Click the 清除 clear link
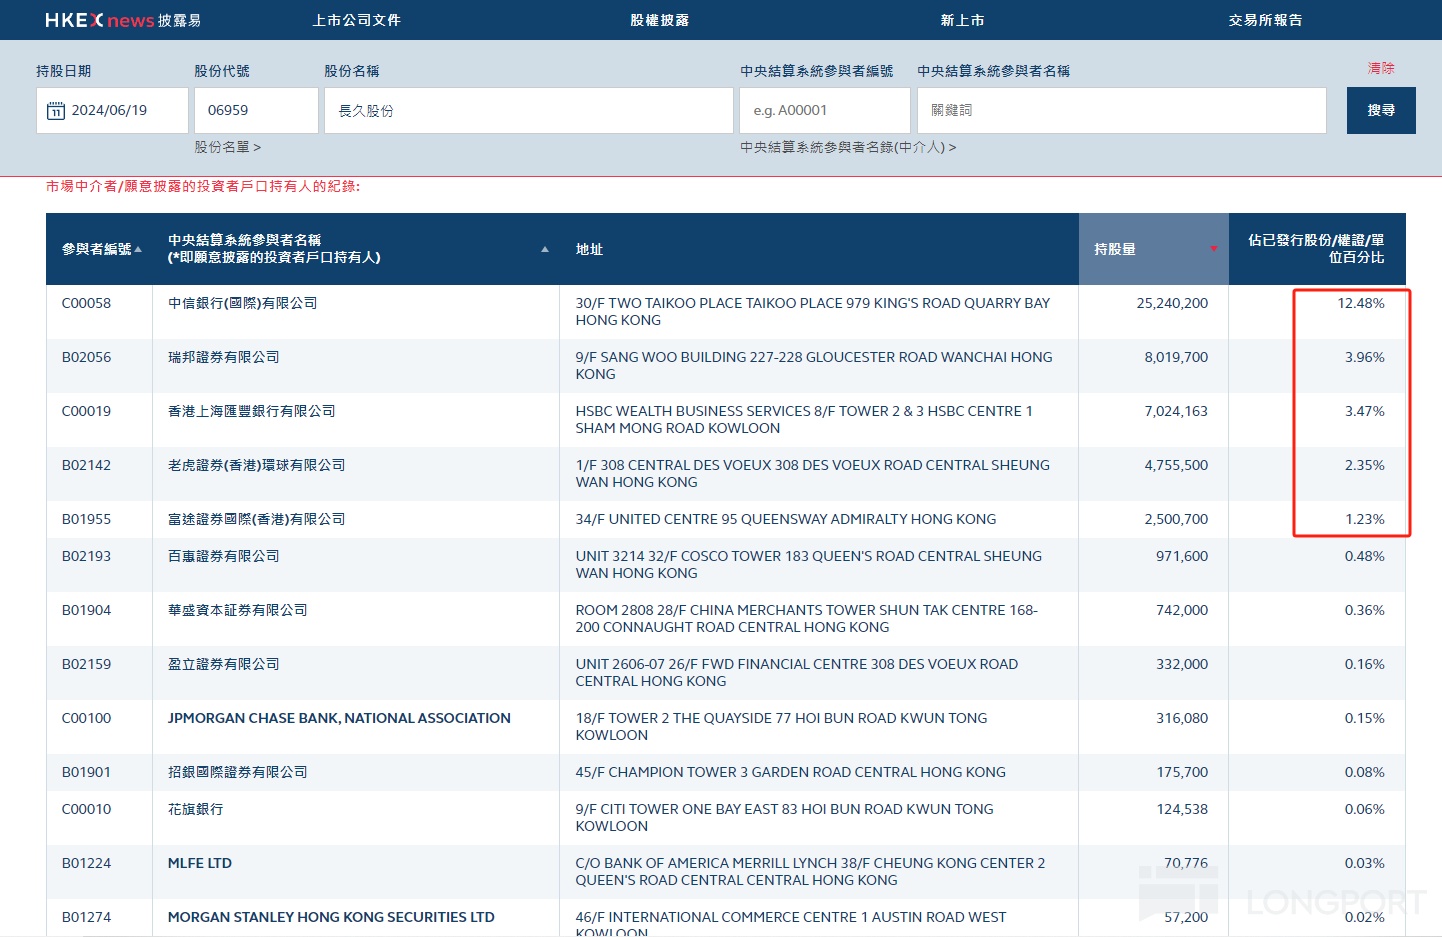 tap(1380, 68)
